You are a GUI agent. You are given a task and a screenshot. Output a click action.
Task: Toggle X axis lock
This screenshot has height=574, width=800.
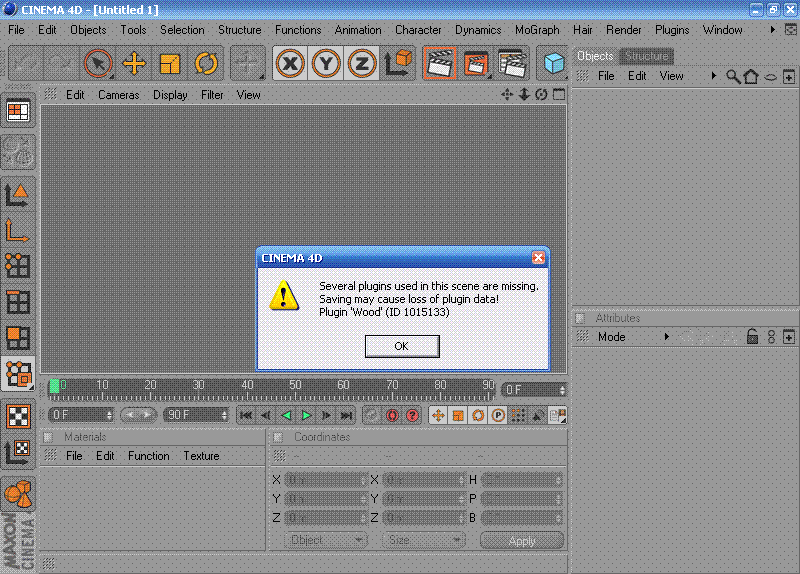coord(290,64)
